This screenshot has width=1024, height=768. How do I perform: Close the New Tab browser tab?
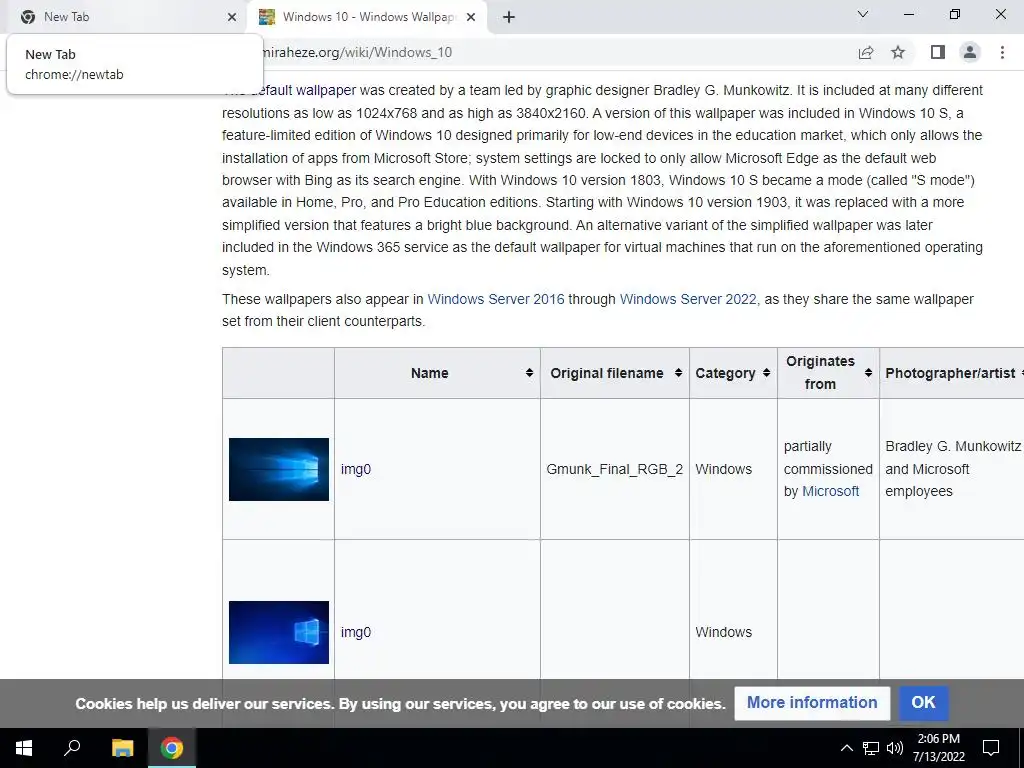tap(232, 17)
